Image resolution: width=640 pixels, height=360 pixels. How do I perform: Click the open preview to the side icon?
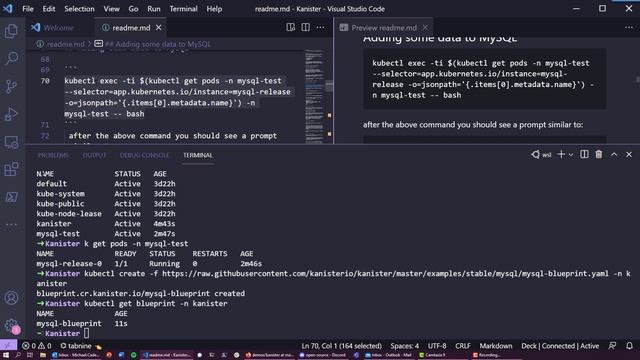tap(290, 27)
